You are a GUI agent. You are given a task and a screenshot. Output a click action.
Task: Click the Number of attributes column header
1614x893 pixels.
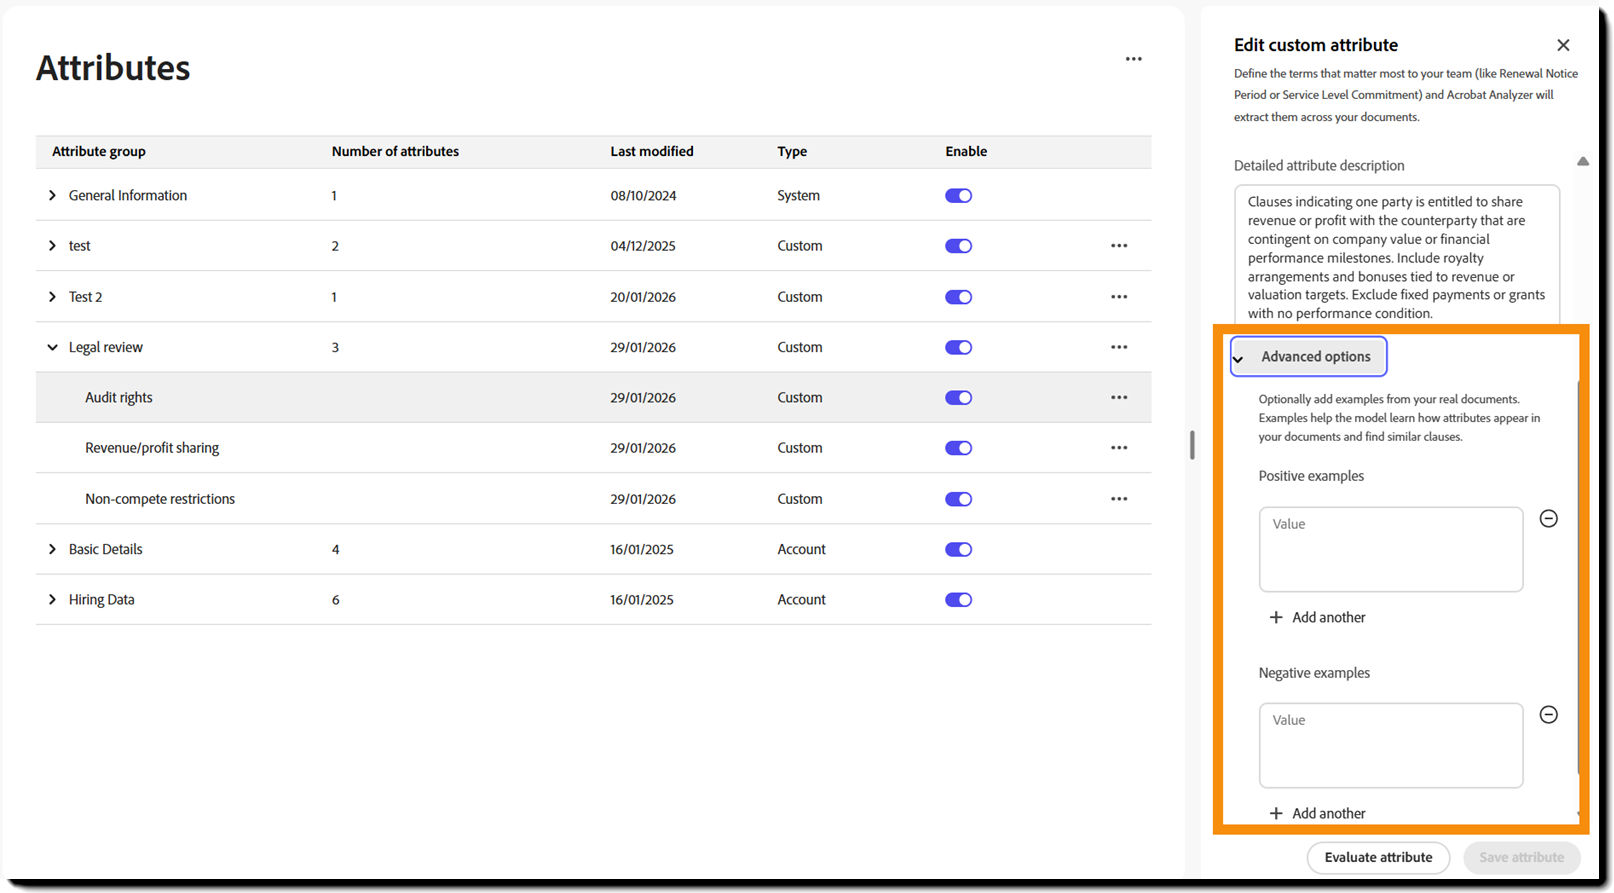tap(395, 152)
